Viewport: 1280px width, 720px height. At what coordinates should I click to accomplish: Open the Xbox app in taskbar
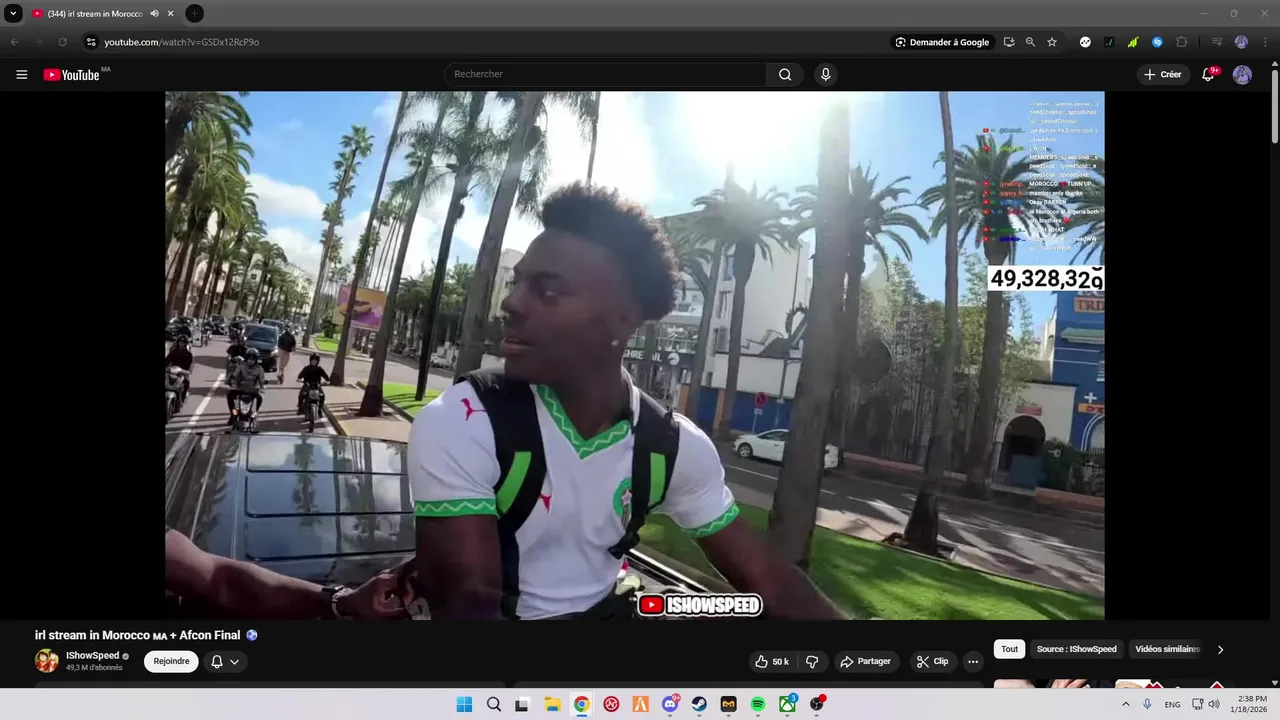[x=788, y=704]
